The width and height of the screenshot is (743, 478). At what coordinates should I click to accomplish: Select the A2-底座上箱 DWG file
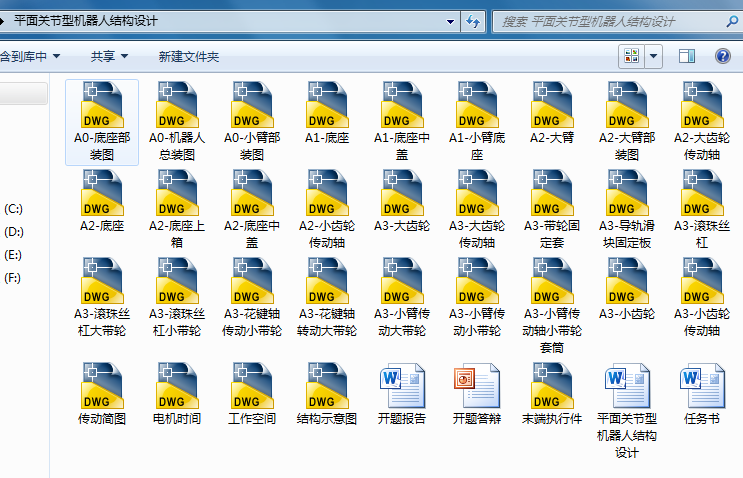[x=177, y=209]
